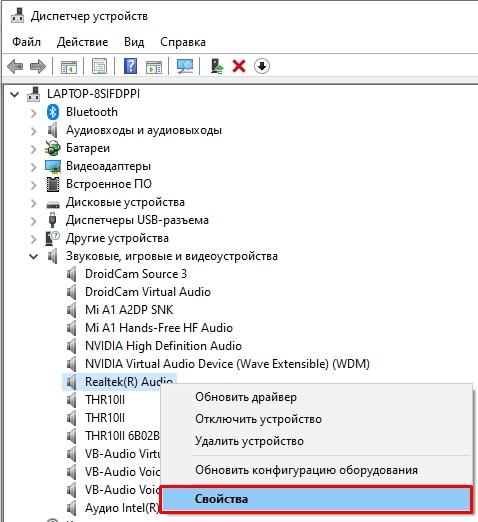Expand Диспетчеры USB-разъема category
This screenshot has height=522, width=478.
tap(34, 221)
